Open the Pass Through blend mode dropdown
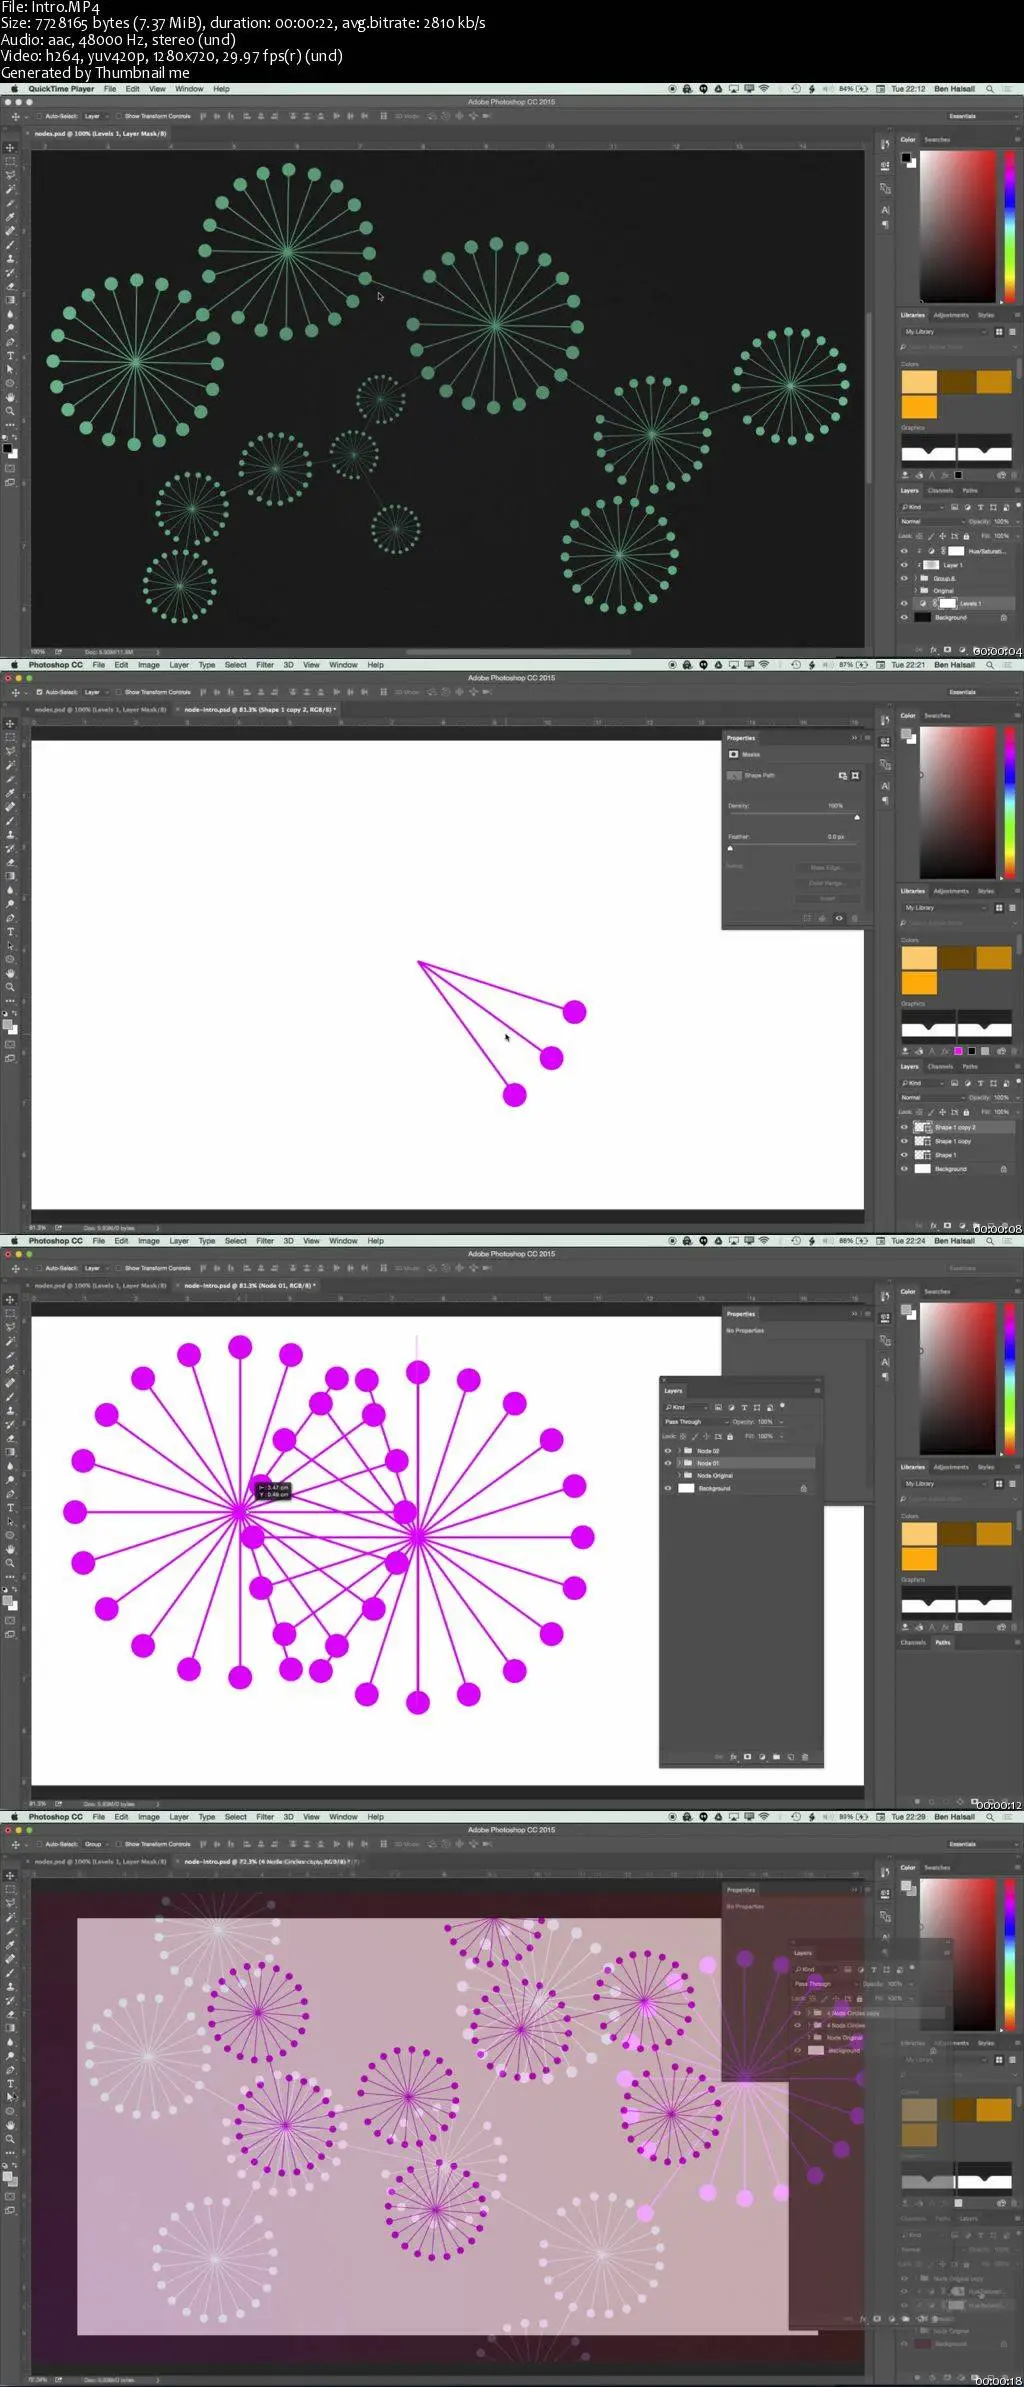Screen dimensions: 1024x2387 coord(696,1422)
